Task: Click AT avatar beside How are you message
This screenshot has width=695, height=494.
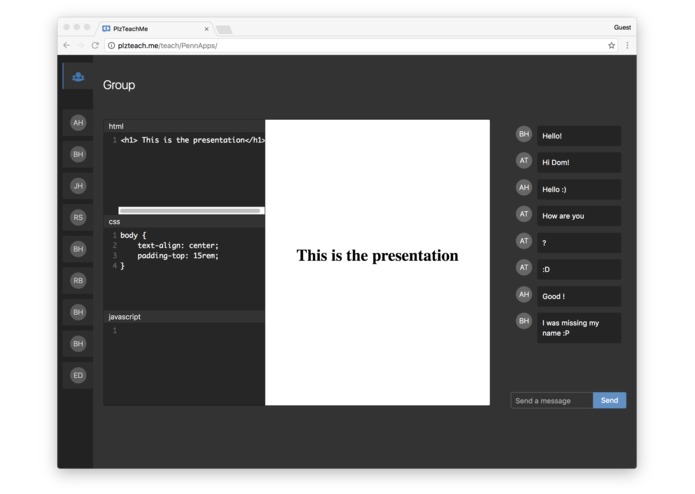Action: coord(524,214)
